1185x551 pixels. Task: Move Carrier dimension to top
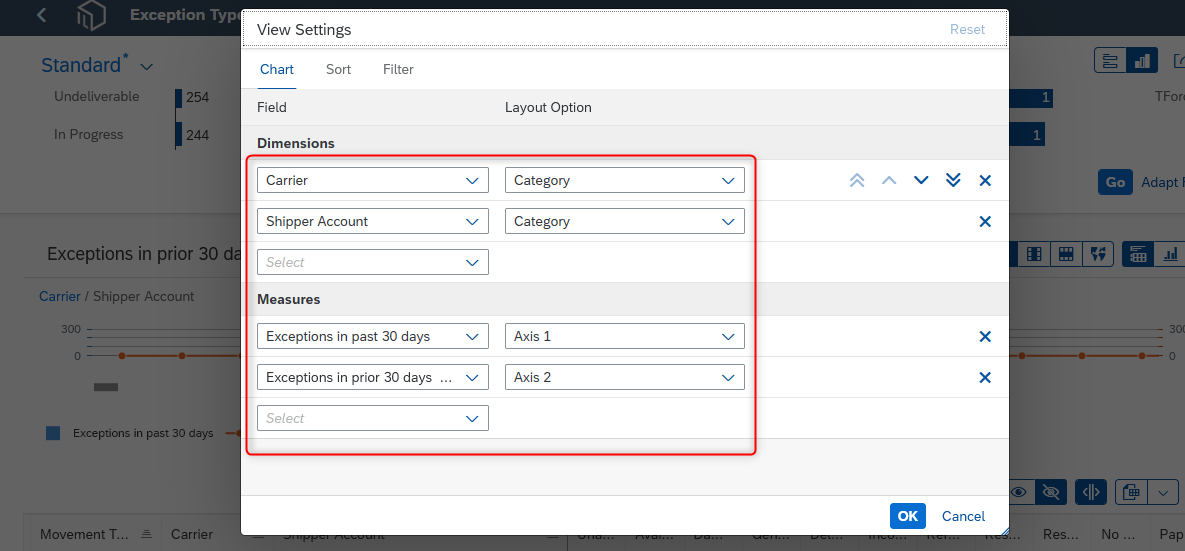[856, 181]
